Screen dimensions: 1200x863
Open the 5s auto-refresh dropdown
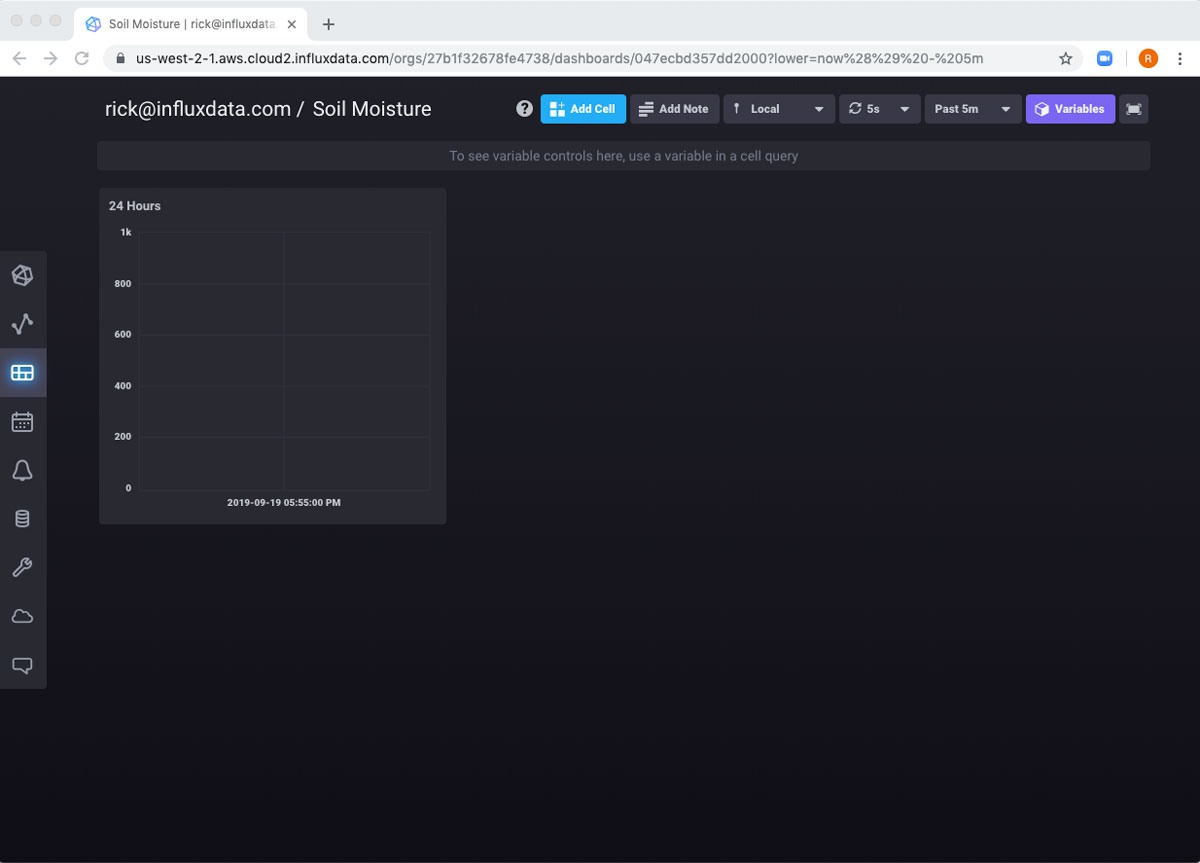[879, 109]
